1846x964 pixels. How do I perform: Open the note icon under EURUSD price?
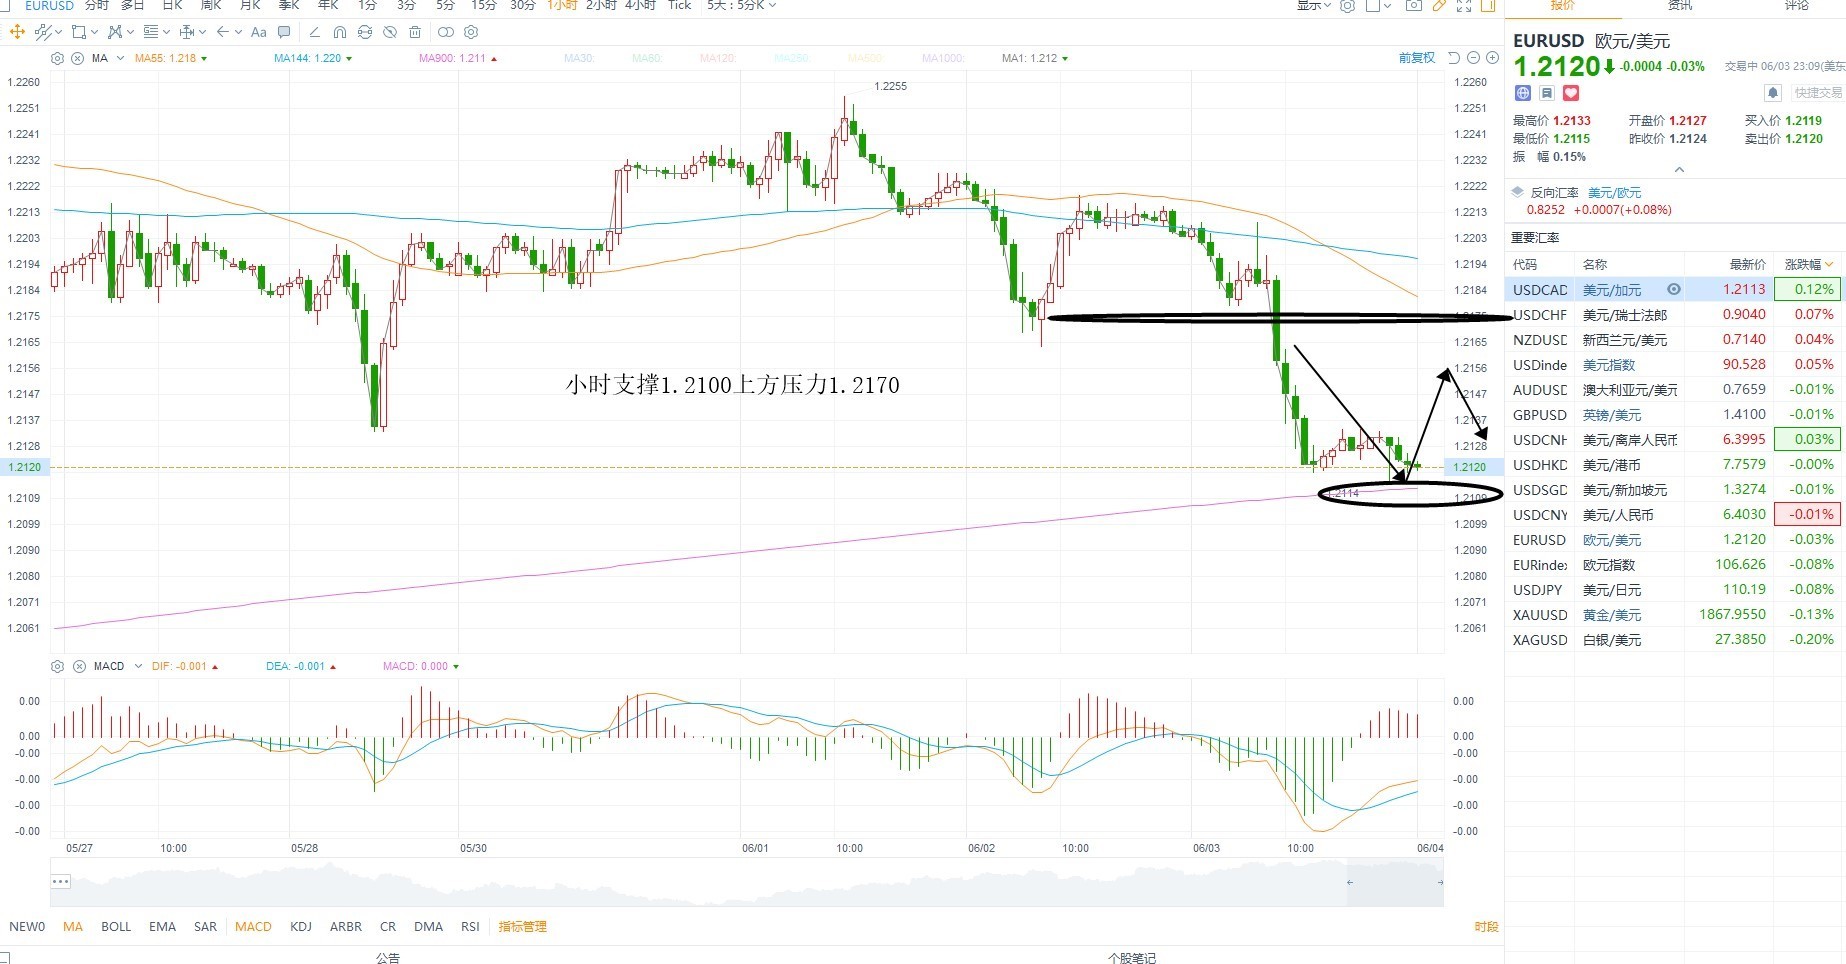tap(1547, 93)
